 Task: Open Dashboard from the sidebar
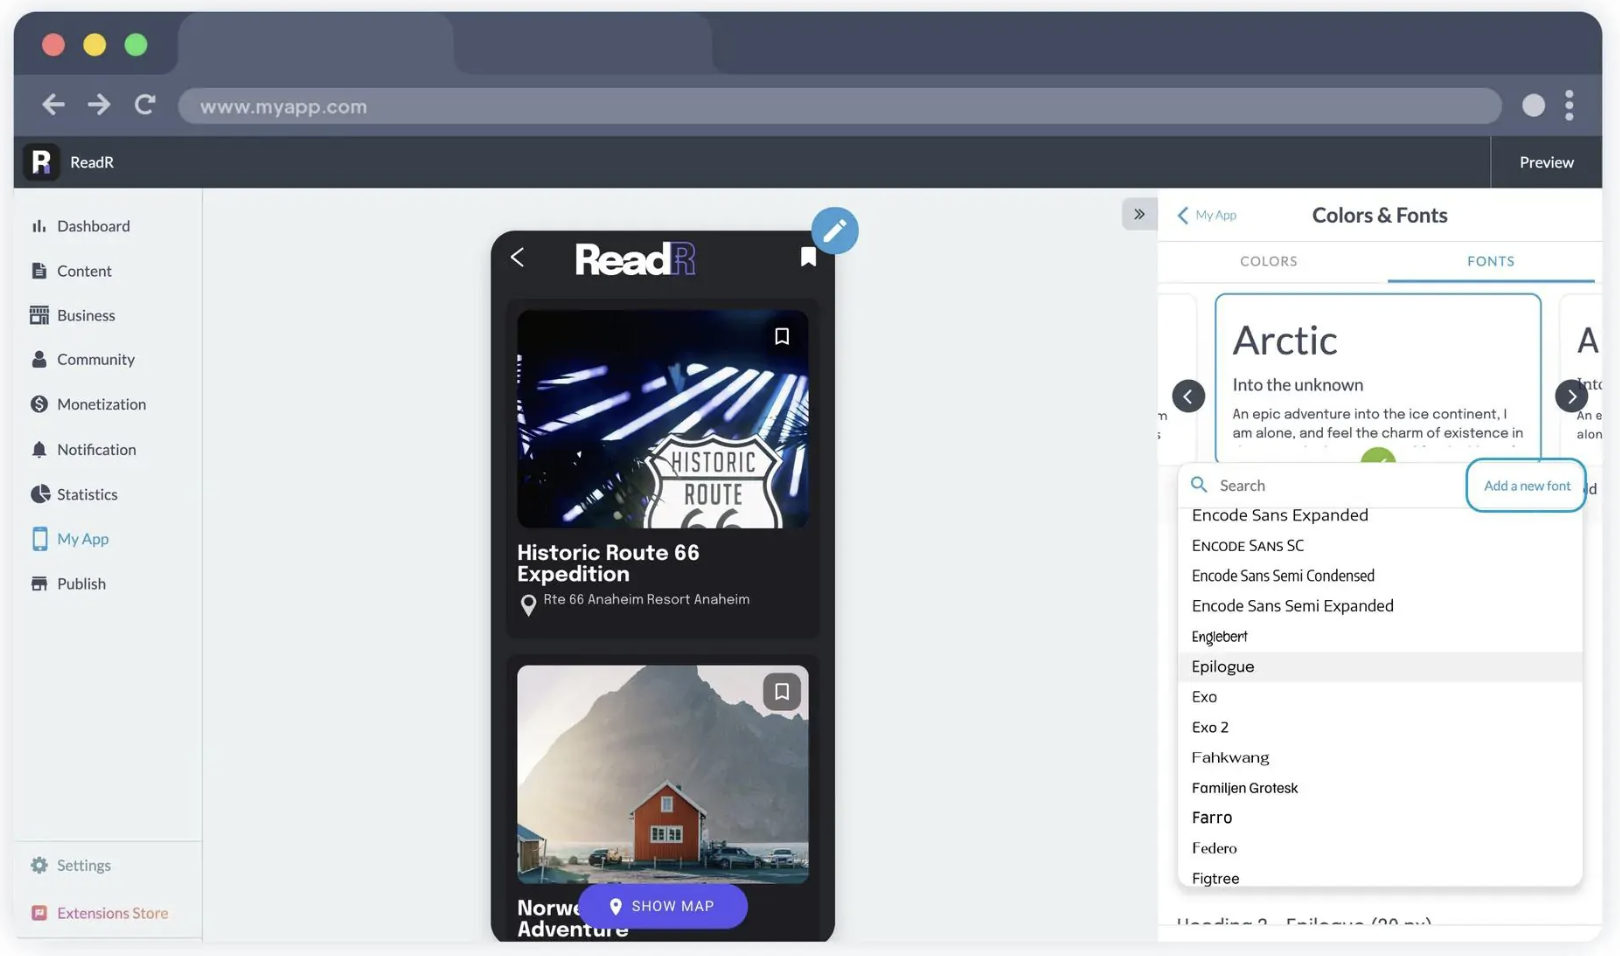coord(93,226)
